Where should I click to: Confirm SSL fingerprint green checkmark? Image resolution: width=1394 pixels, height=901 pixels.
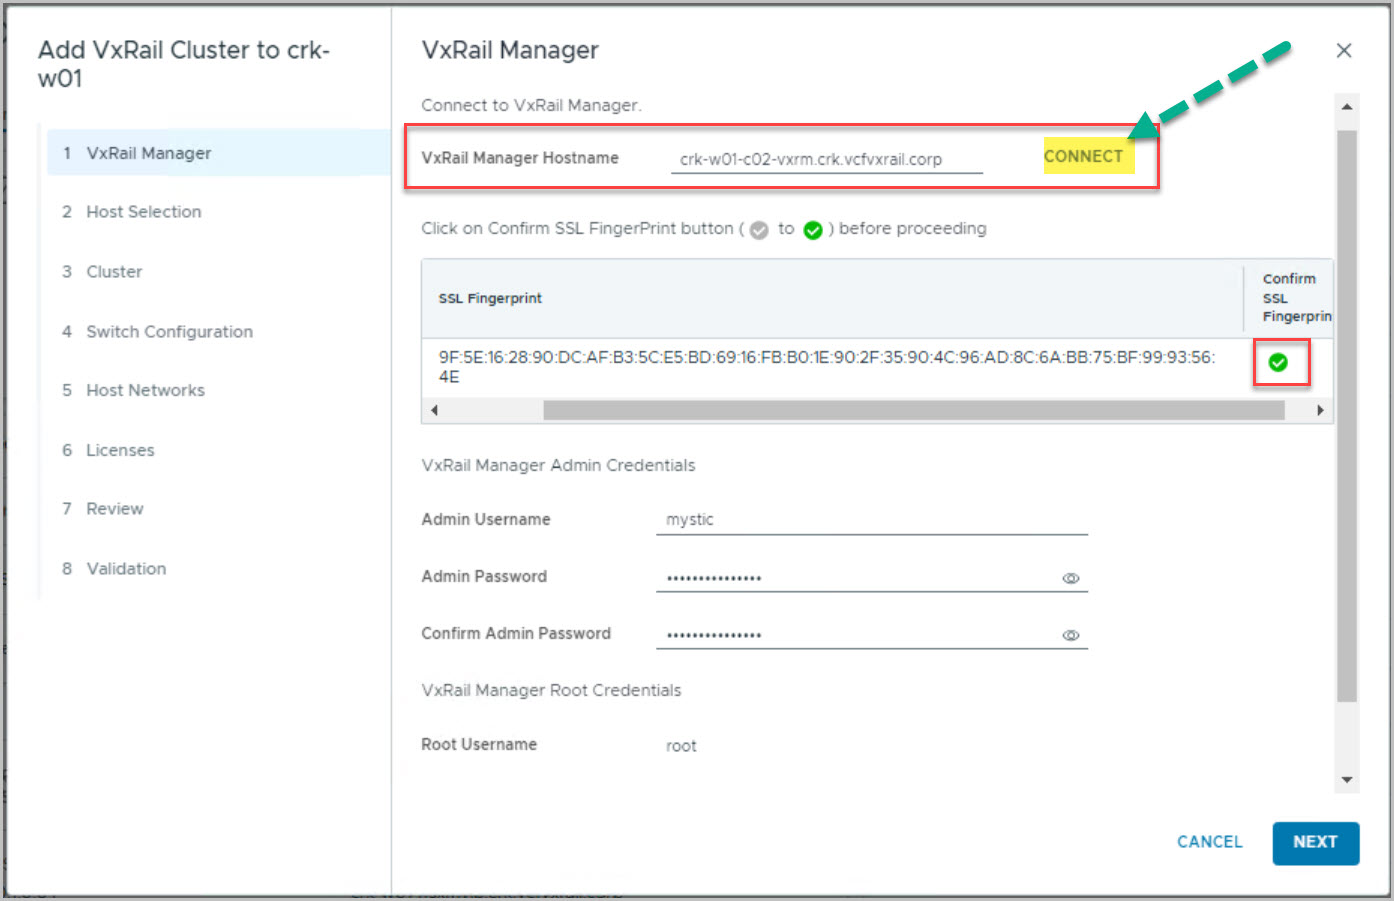click(x=1278, y=362)
